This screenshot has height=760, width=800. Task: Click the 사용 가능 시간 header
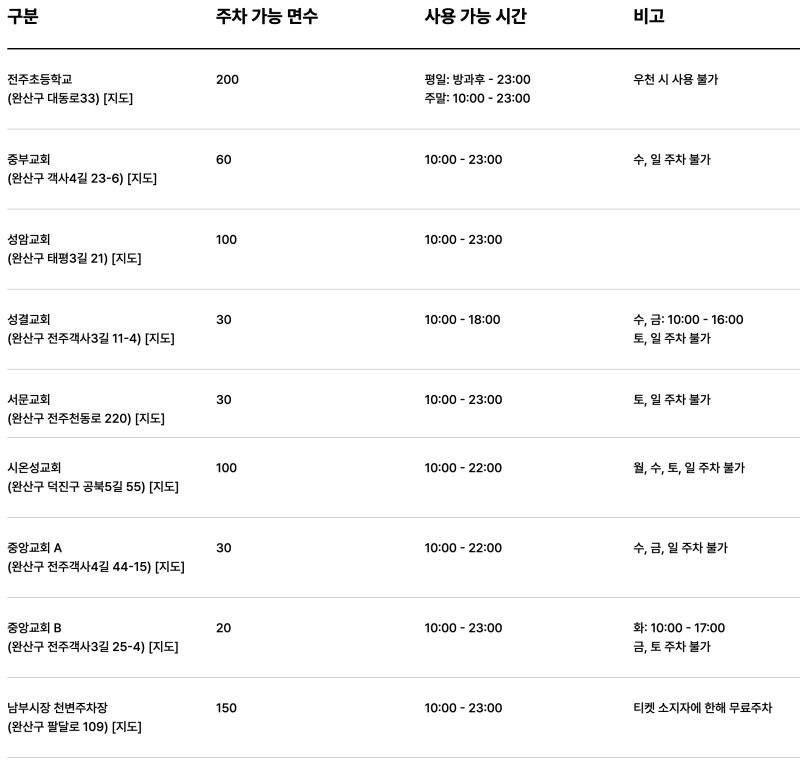point(475,16)
